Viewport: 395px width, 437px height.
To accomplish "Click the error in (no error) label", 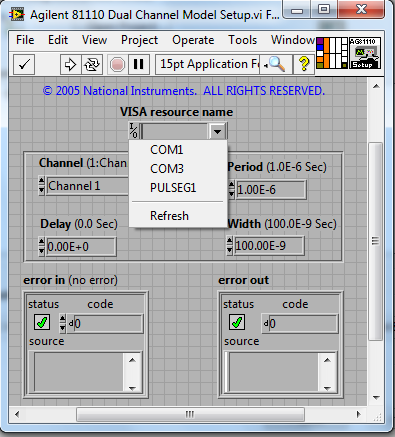I will pyautogui.click(x=70, y=280).
